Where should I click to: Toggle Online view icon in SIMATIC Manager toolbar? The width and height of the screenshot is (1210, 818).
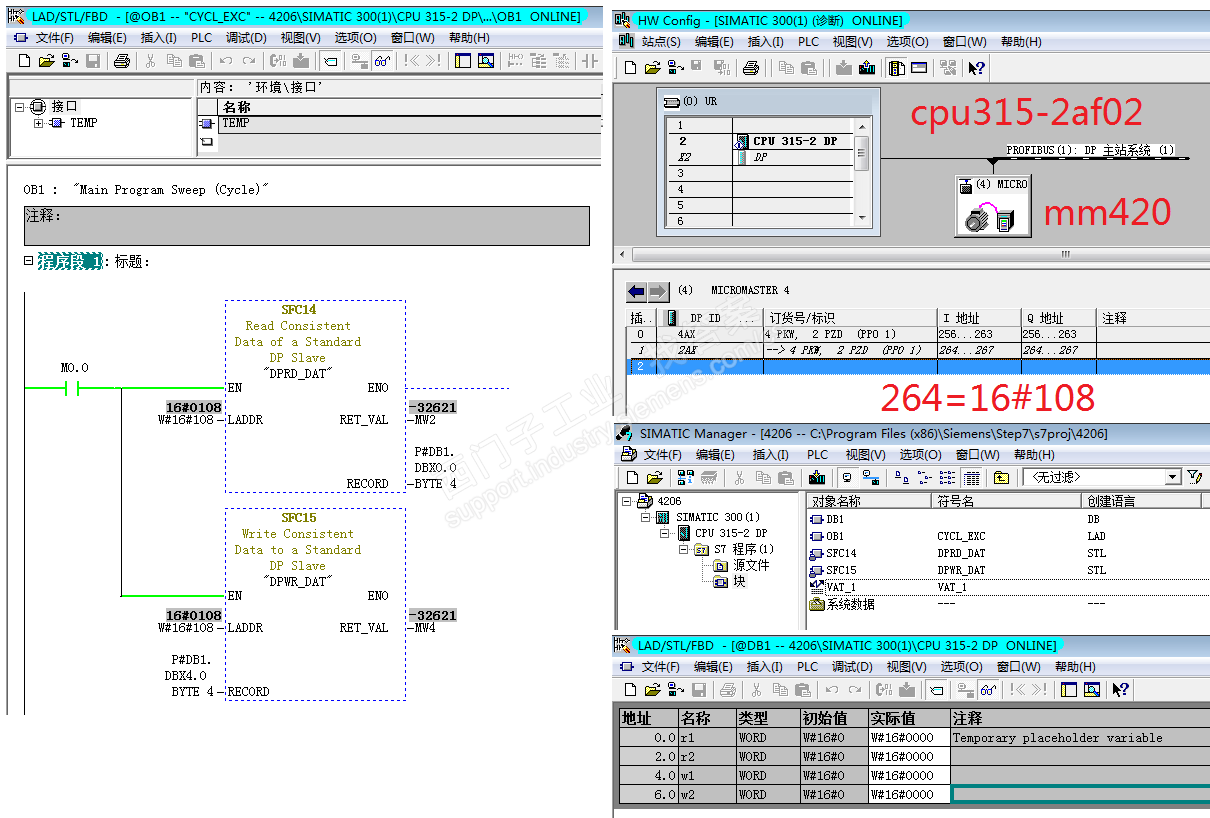871,478
